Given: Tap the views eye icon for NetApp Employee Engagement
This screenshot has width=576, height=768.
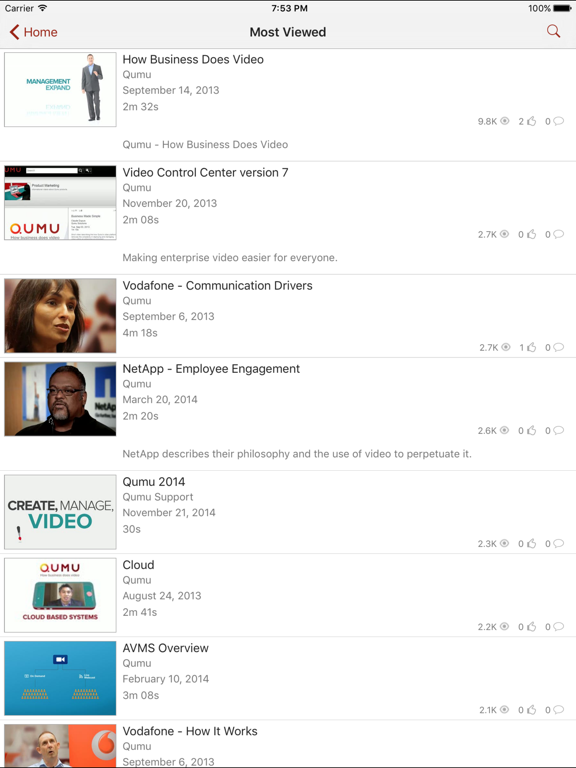Looking at the screenshot, I should tap(504, 431).
